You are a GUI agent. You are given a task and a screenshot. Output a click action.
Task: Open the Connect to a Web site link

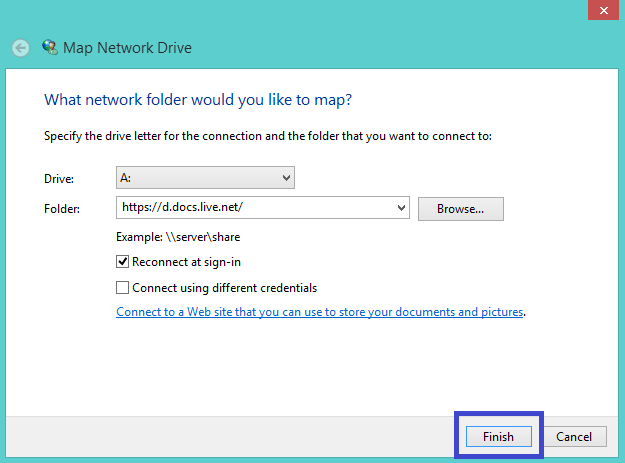[x=319, y=312]
